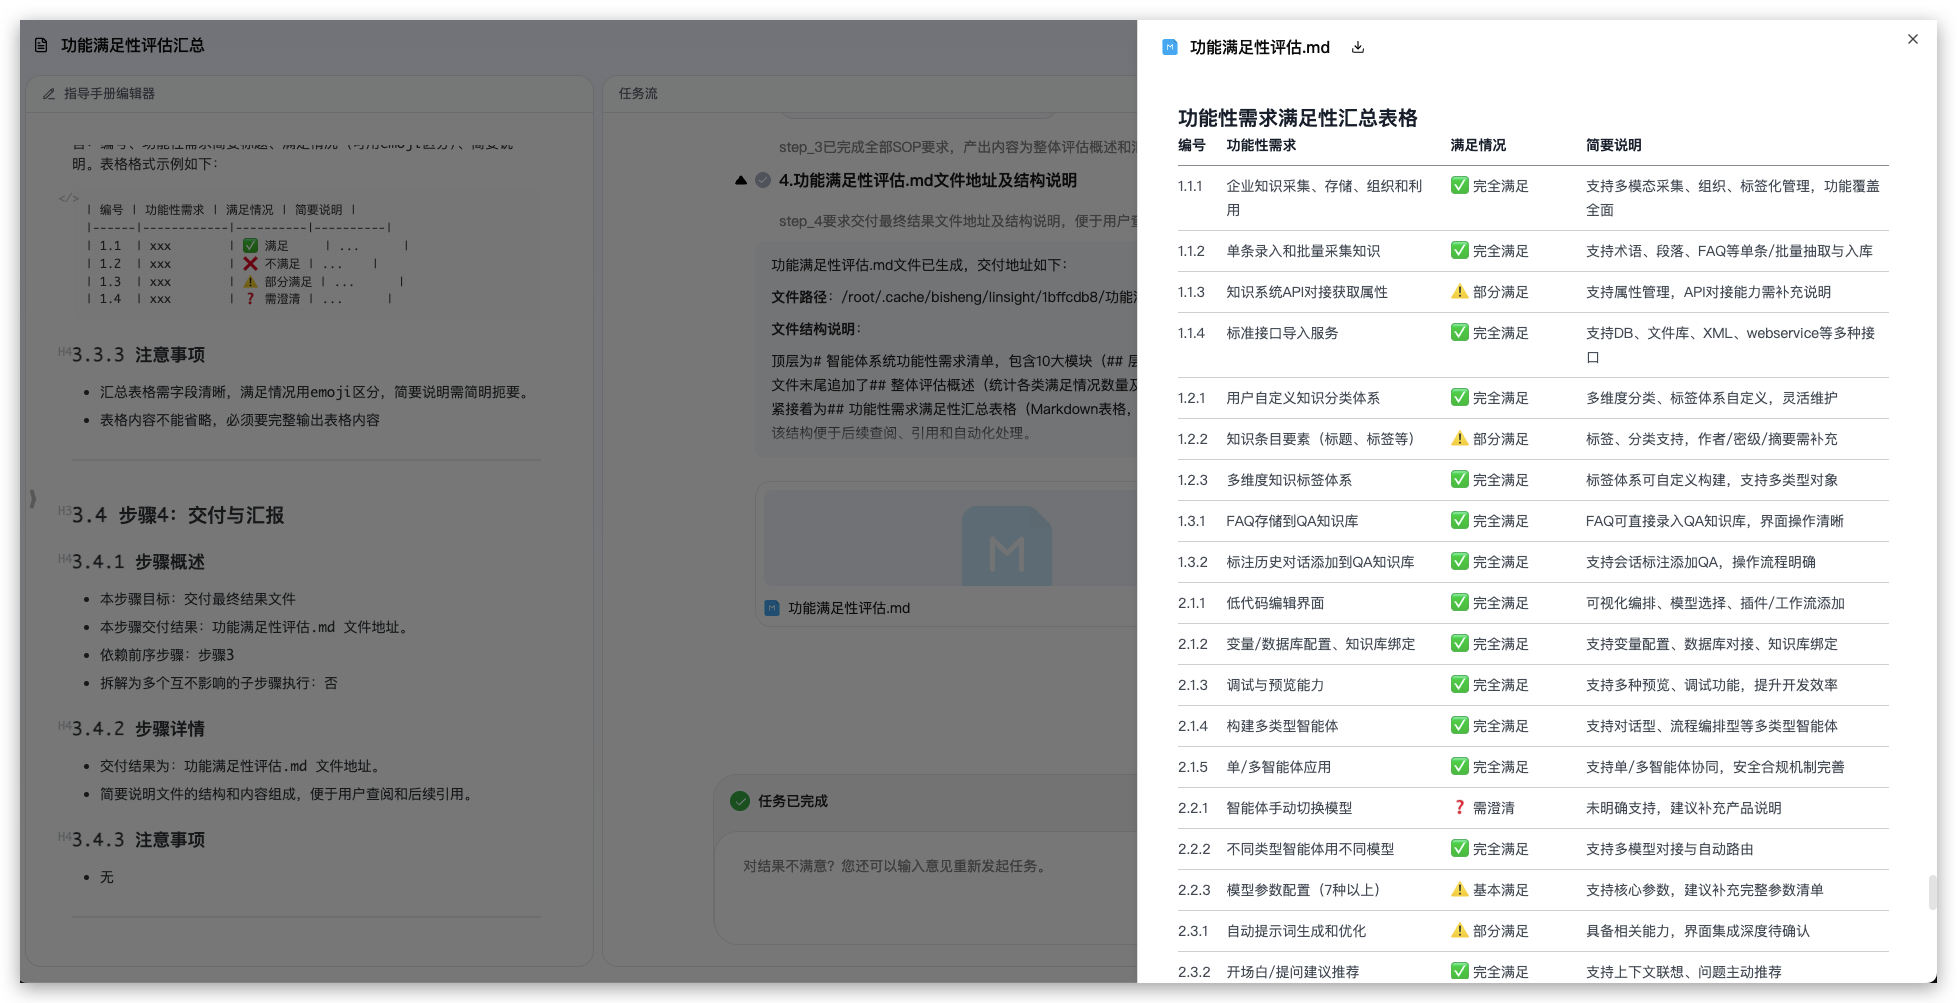Click the green check icon in row 2.3.2
The image size is (1957, 1003).
(1460, 971)
